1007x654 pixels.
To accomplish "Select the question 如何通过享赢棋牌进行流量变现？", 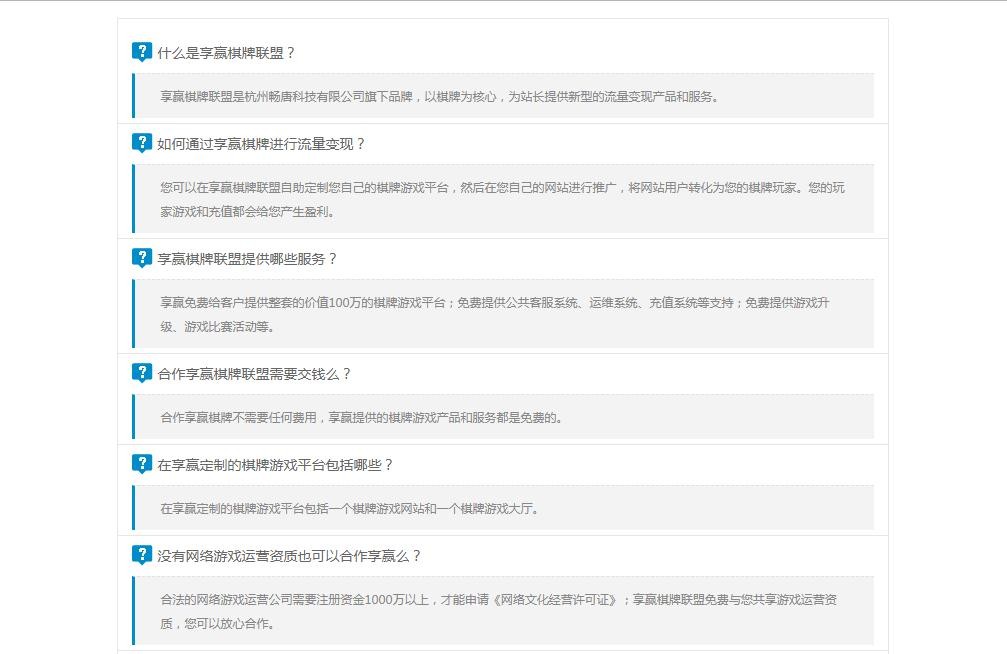I will 261,145.
